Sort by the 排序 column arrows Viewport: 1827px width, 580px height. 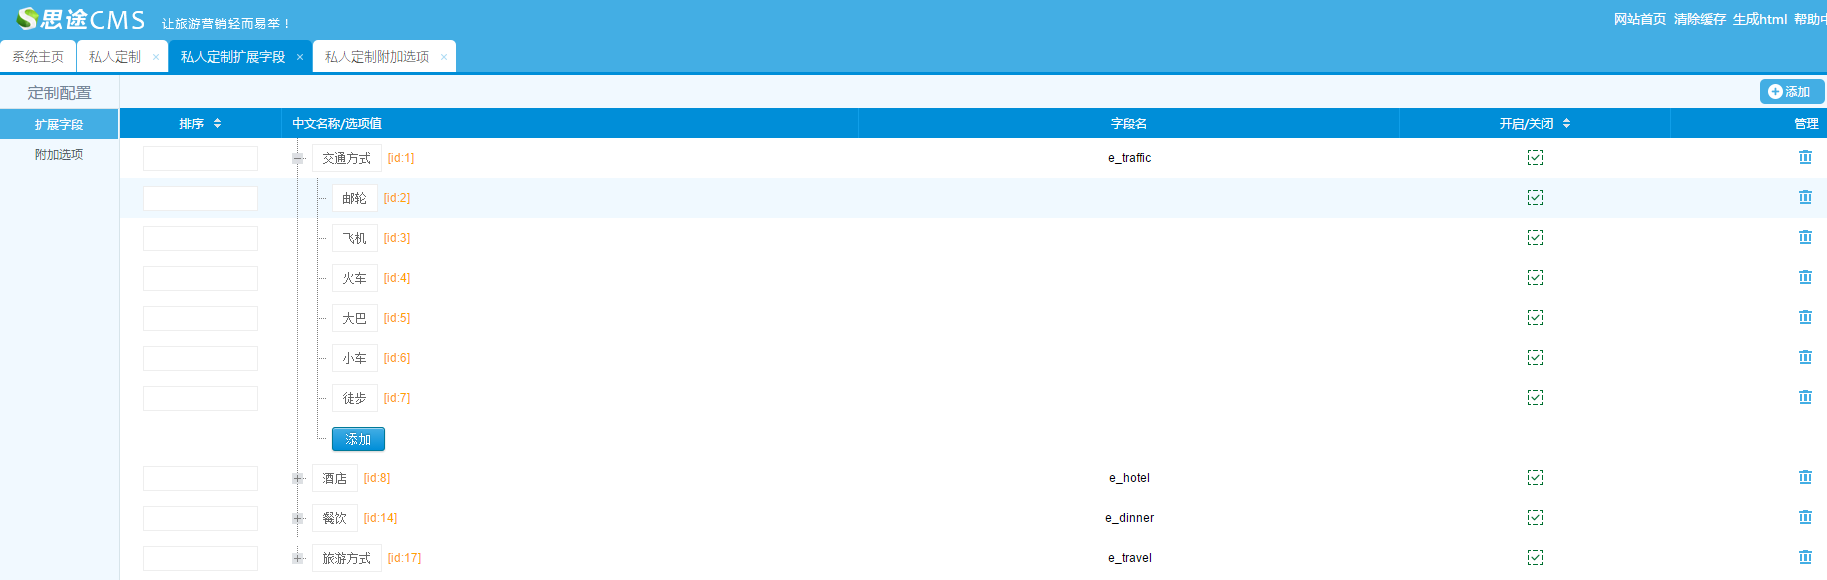217,124
